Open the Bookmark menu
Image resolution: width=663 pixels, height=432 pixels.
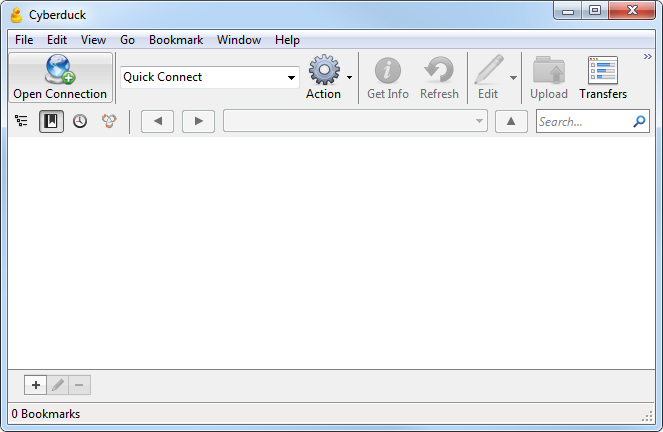tap(176, 40)
